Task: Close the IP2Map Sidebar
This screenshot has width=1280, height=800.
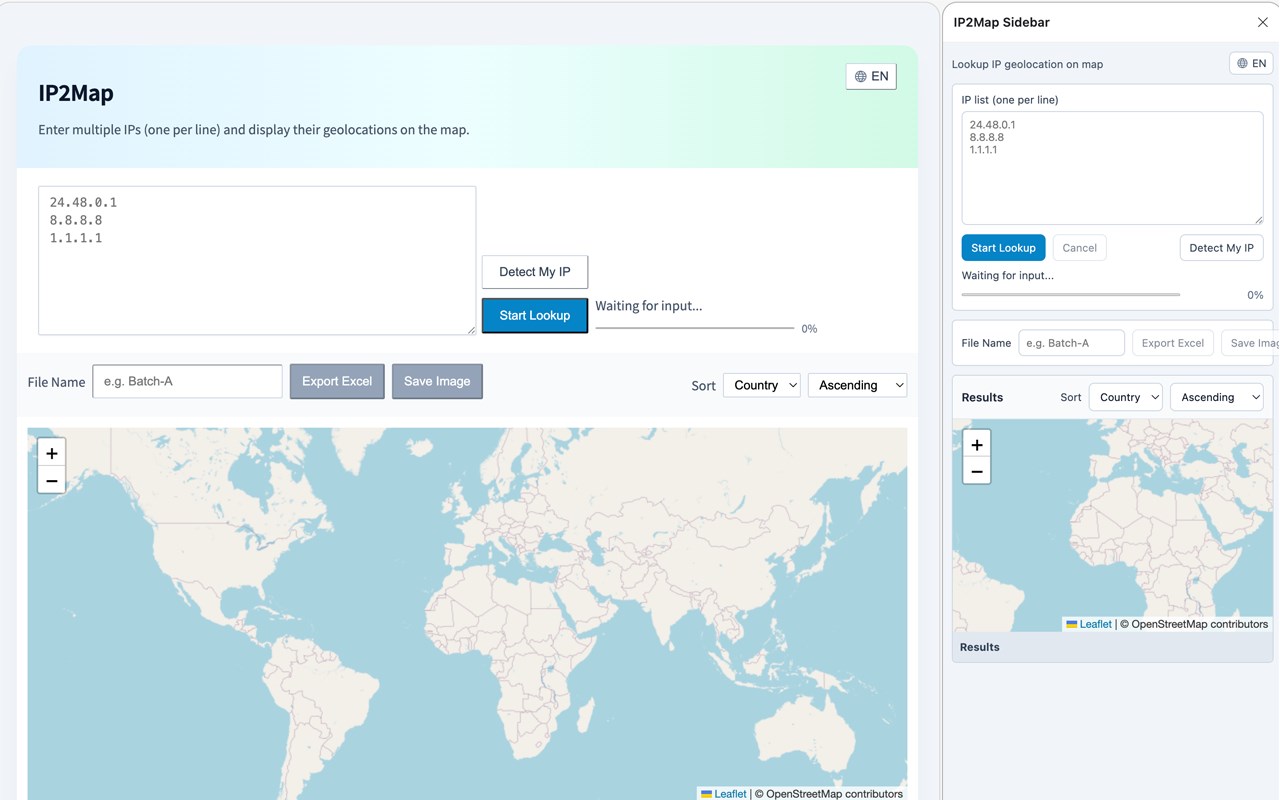Action: click(x=1262, y=22)
